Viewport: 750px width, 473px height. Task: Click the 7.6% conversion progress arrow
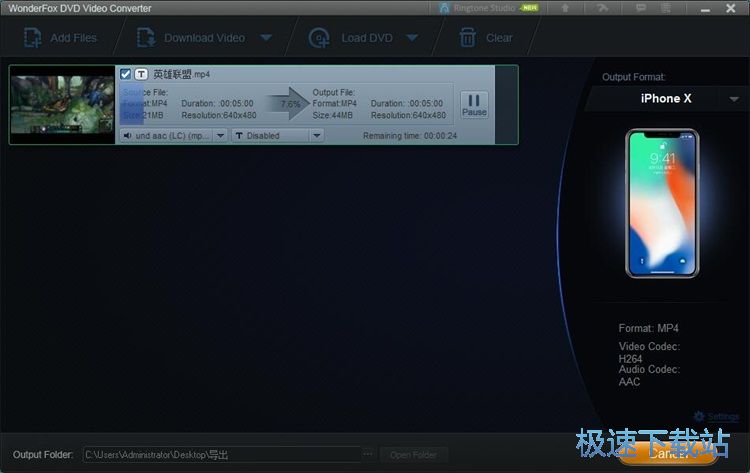pyautogui.click(x=288, y=104)
